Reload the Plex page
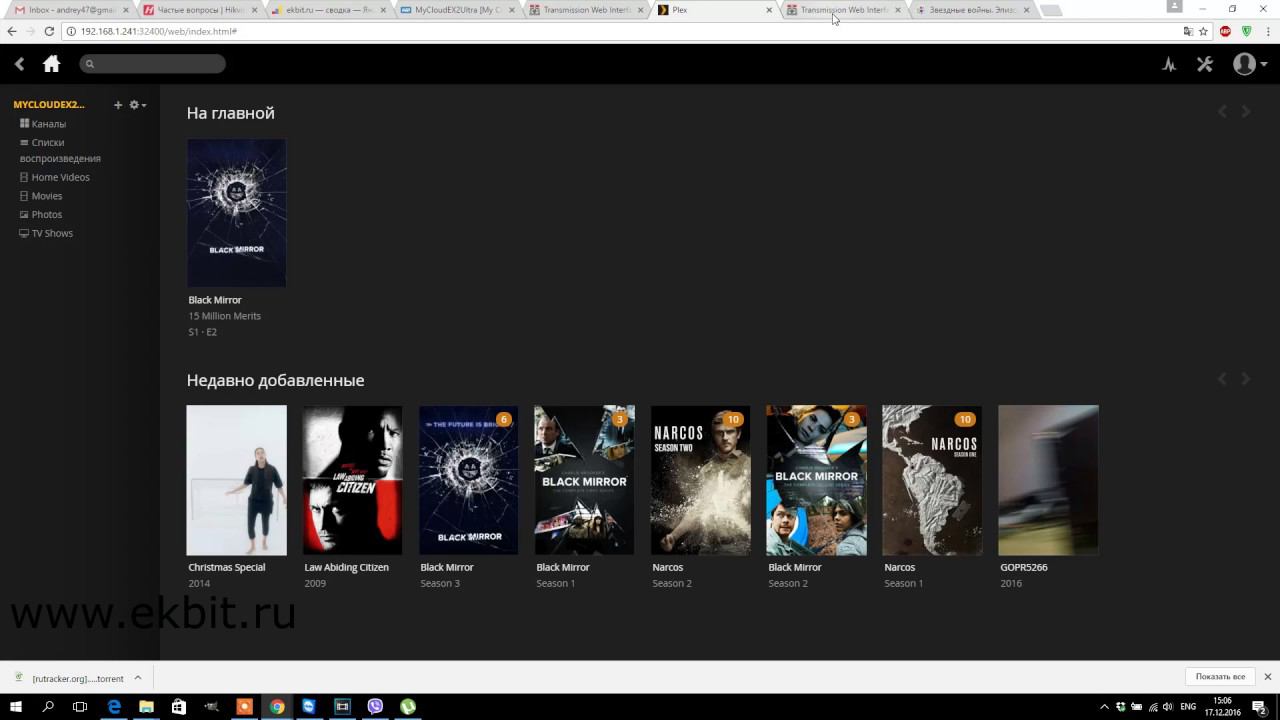The image size is (1280, 720). [49, 31]
